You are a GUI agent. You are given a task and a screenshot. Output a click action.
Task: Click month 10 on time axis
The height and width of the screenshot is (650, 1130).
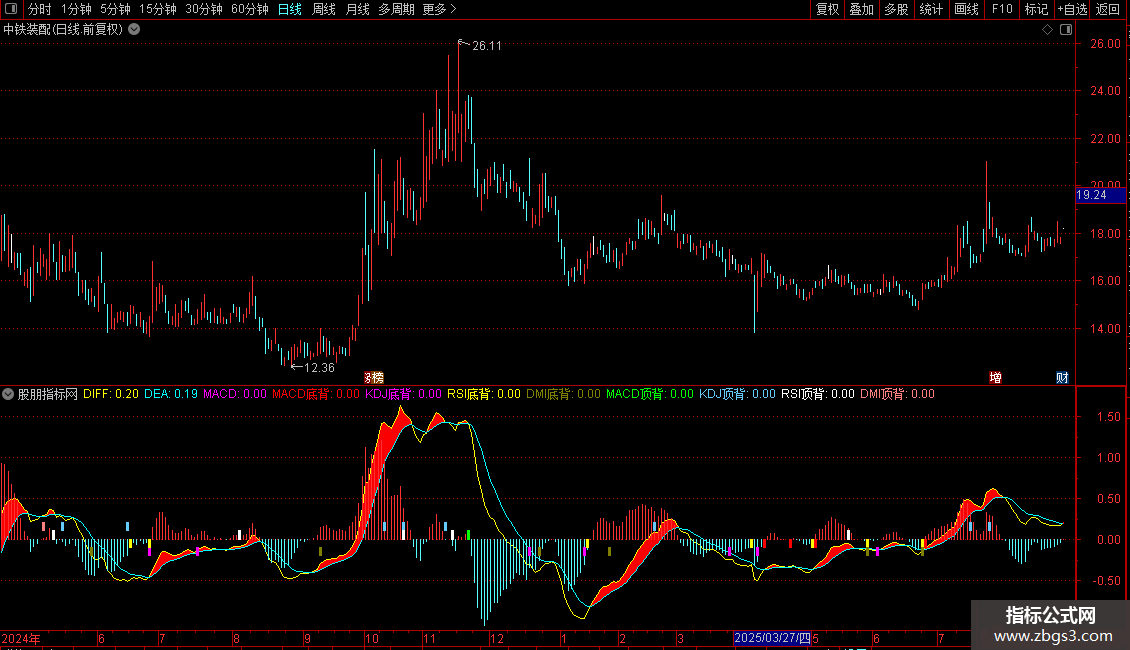tap(372, 638)
